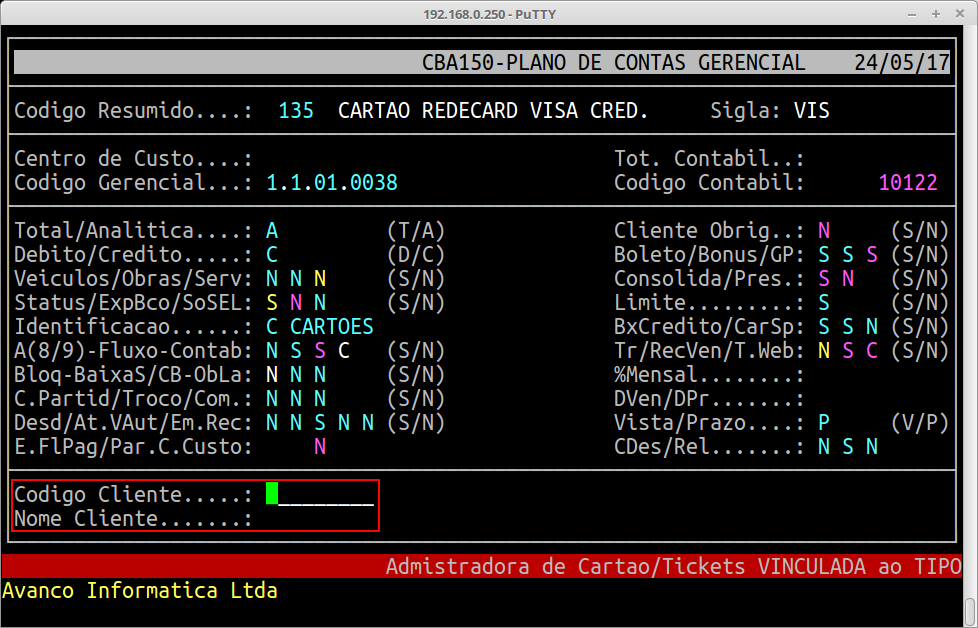Click the Sigla value VIS
The width and height of the screenshot is (978, 628).
pyautogui.click(x=812, y=110)
